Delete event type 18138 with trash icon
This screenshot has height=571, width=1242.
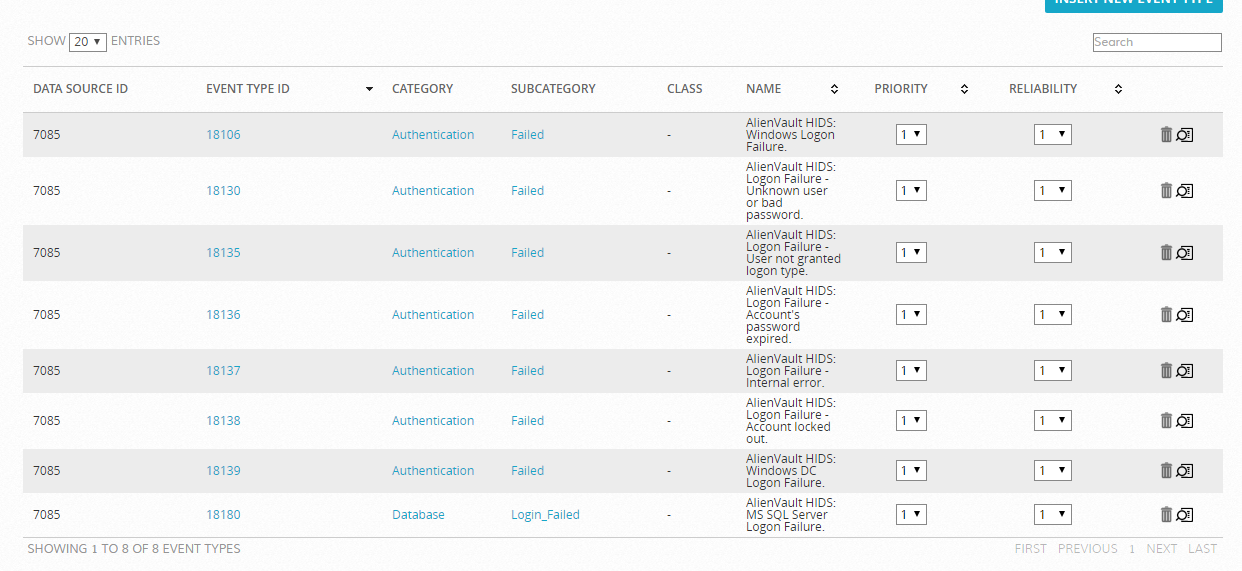(x=1166, y=420)
